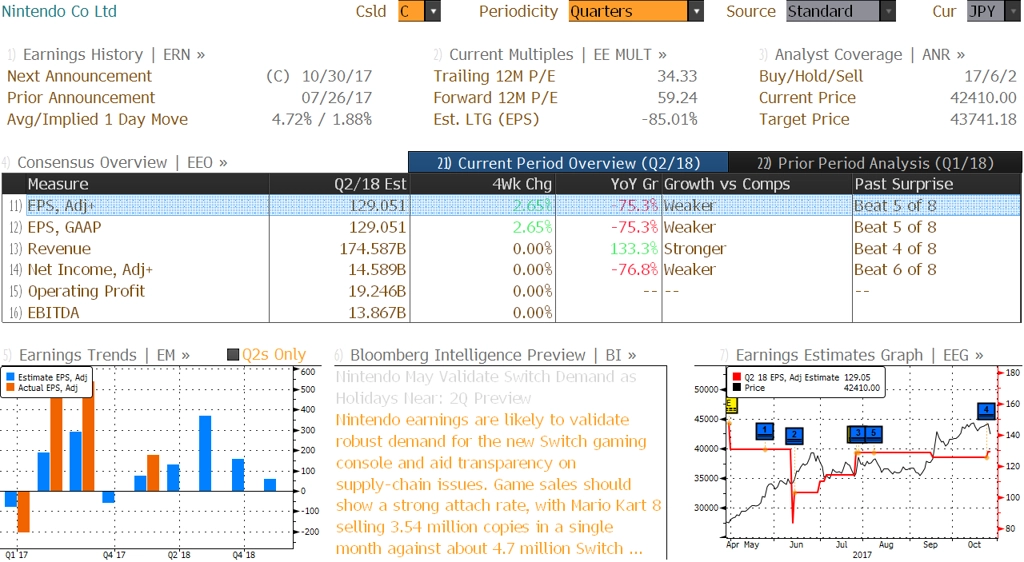
Task: Click the Trailing 12M P/E value 34.33
Action: pos(677,76)
